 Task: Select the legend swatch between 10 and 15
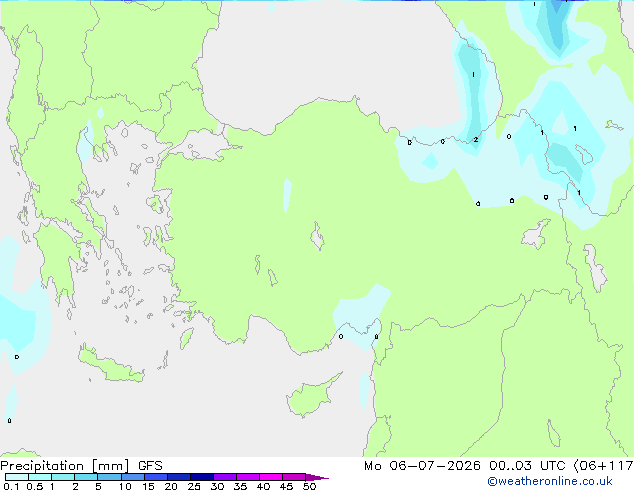pos(132,477)
